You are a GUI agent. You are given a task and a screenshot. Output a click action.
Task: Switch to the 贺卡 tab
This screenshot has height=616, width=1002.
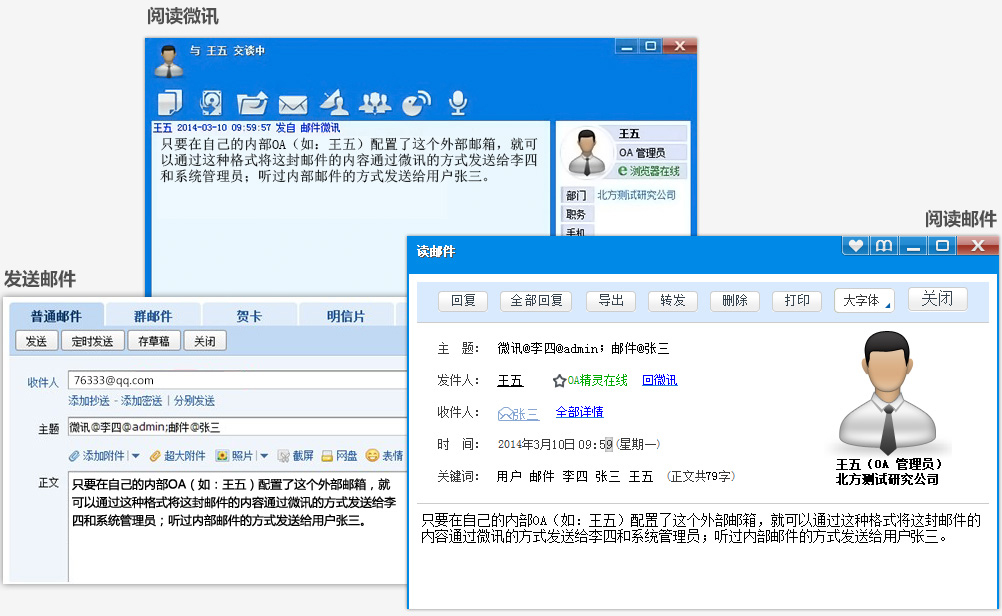click(x=249, y=316)
